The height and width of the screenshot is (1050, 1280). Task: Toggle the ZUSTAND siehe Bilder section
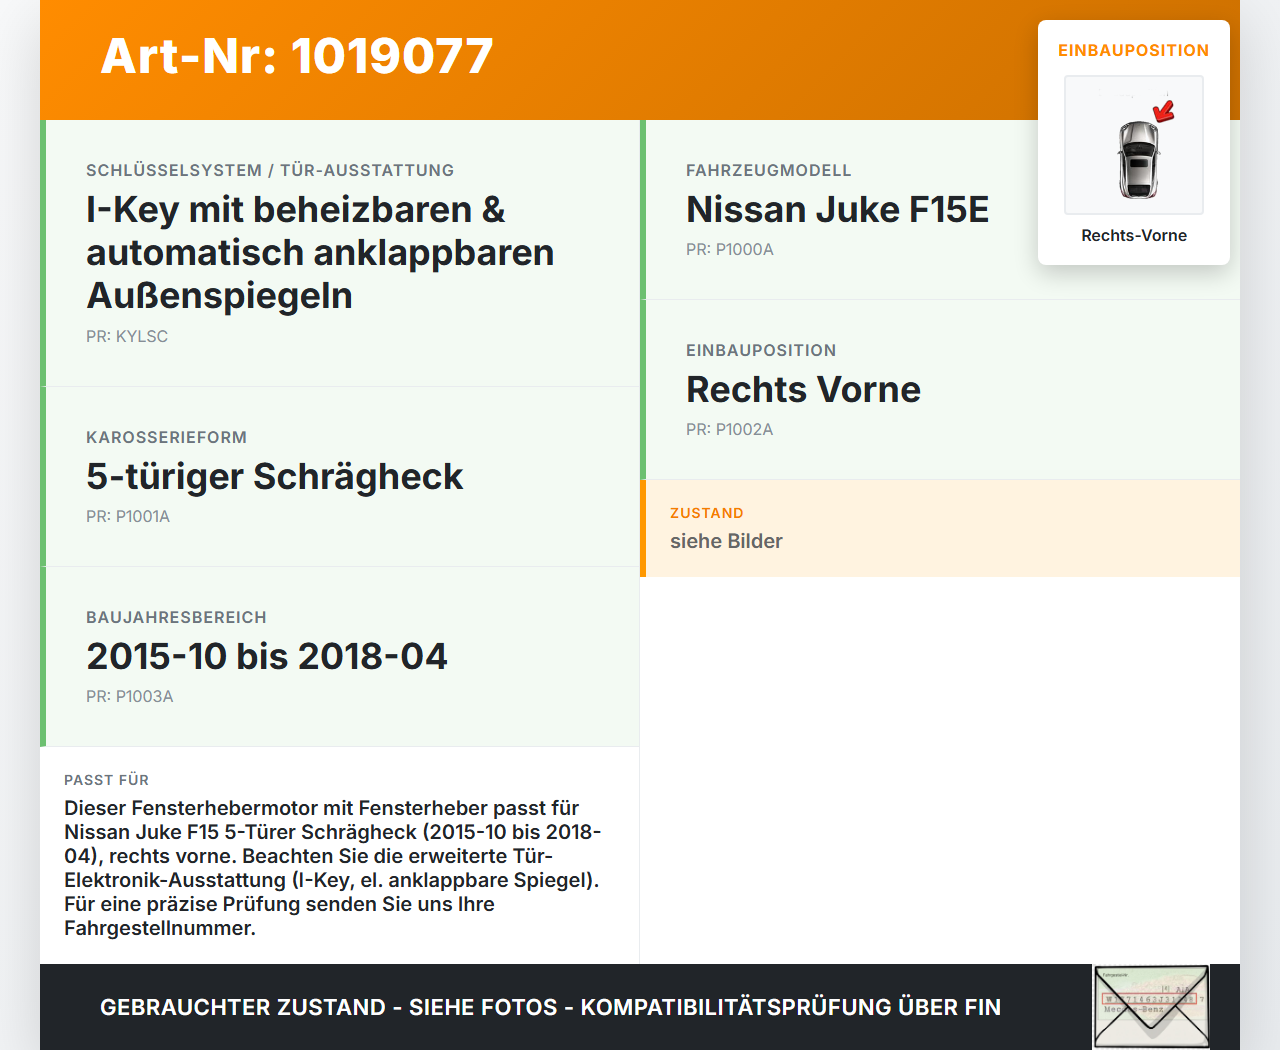pyautogui.click(x=940, y=528)
